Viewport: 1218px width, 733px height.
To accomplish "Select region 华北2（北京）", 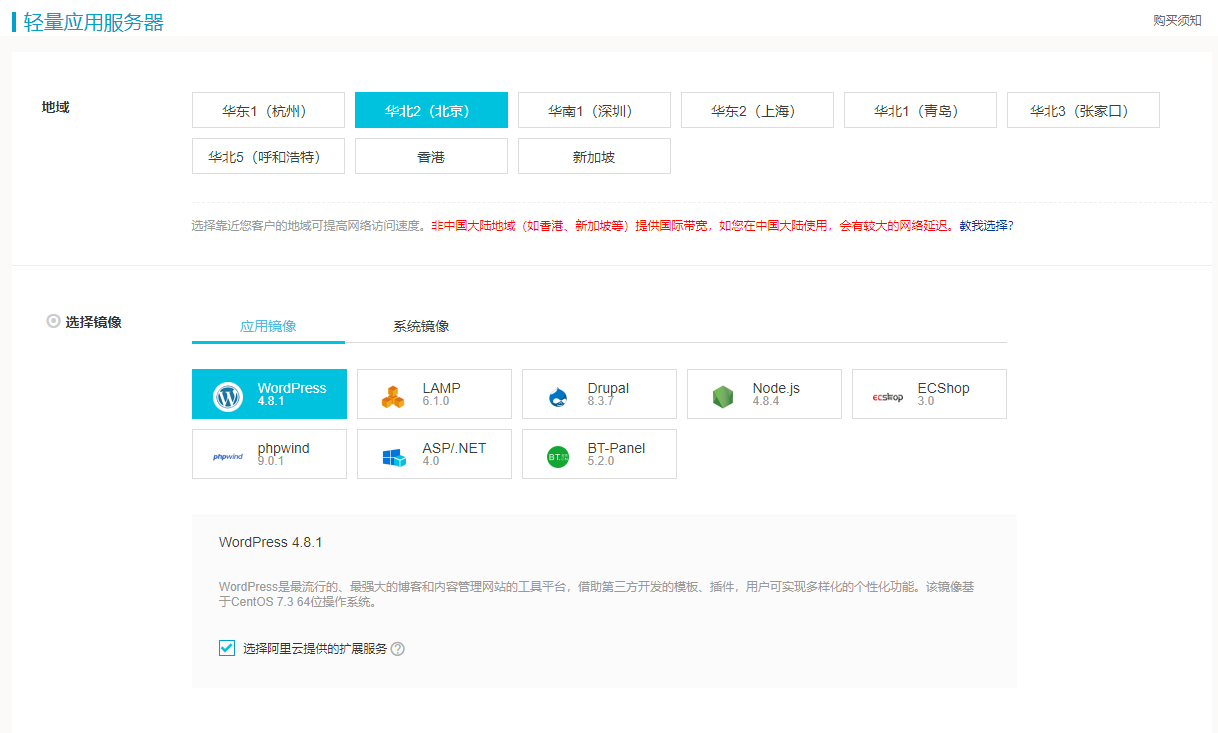I will (x=431, y=110).
